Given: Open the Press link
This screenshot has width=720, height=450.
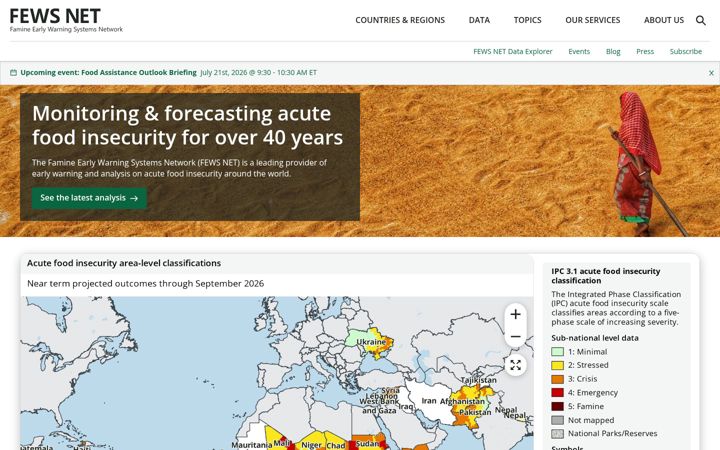Looking at the screenshot, I should [x=645, y=51].
